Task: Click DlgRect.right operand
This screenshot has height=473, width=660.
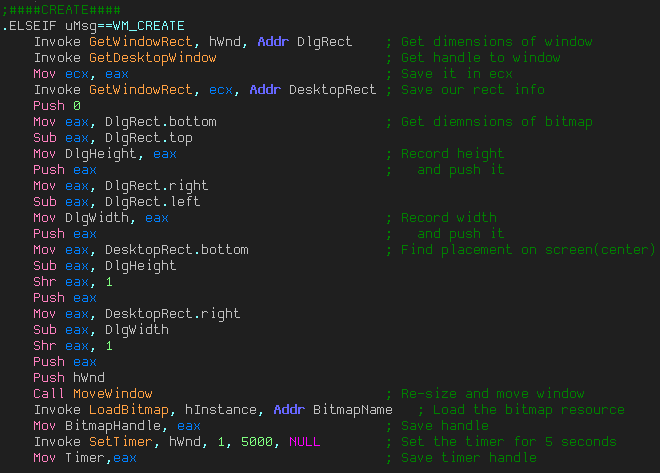Action: point(157,186)
